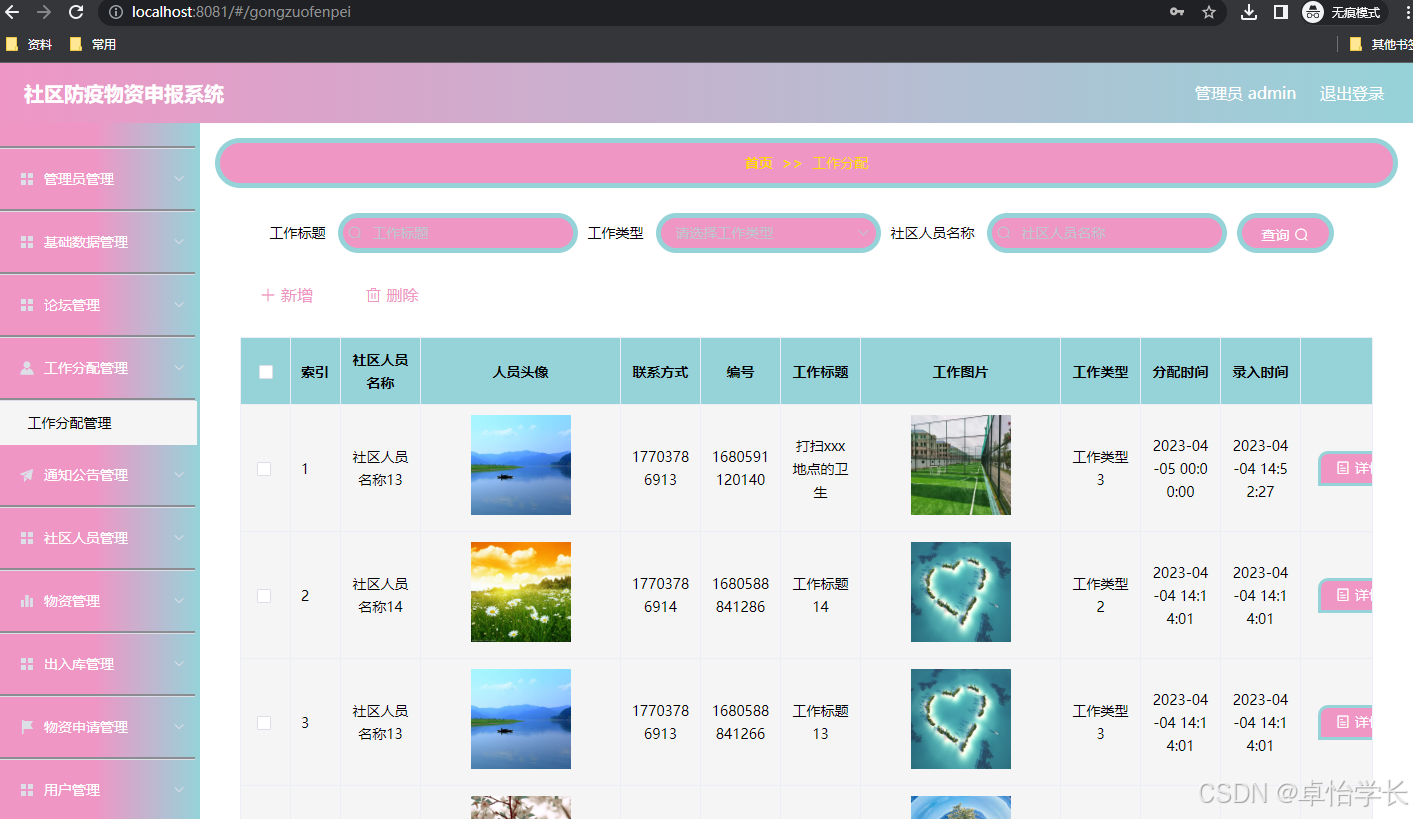Click the trash icon next to 删除
The height and width of the screenshot is (819, 1413).
(373, 295)
